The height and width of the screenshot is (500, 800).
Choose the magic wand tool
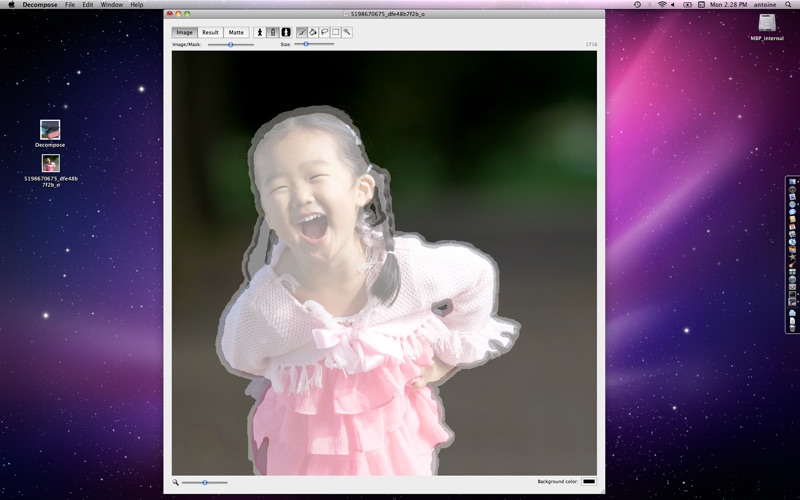tap(347, 32)
